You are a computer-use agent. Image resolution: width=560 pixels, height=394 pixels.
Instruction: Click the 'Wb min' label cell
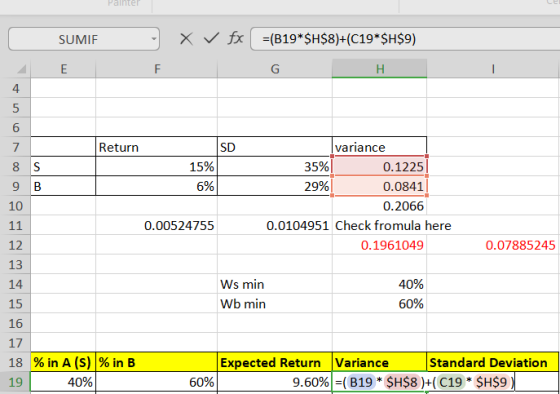coord(275,304)
